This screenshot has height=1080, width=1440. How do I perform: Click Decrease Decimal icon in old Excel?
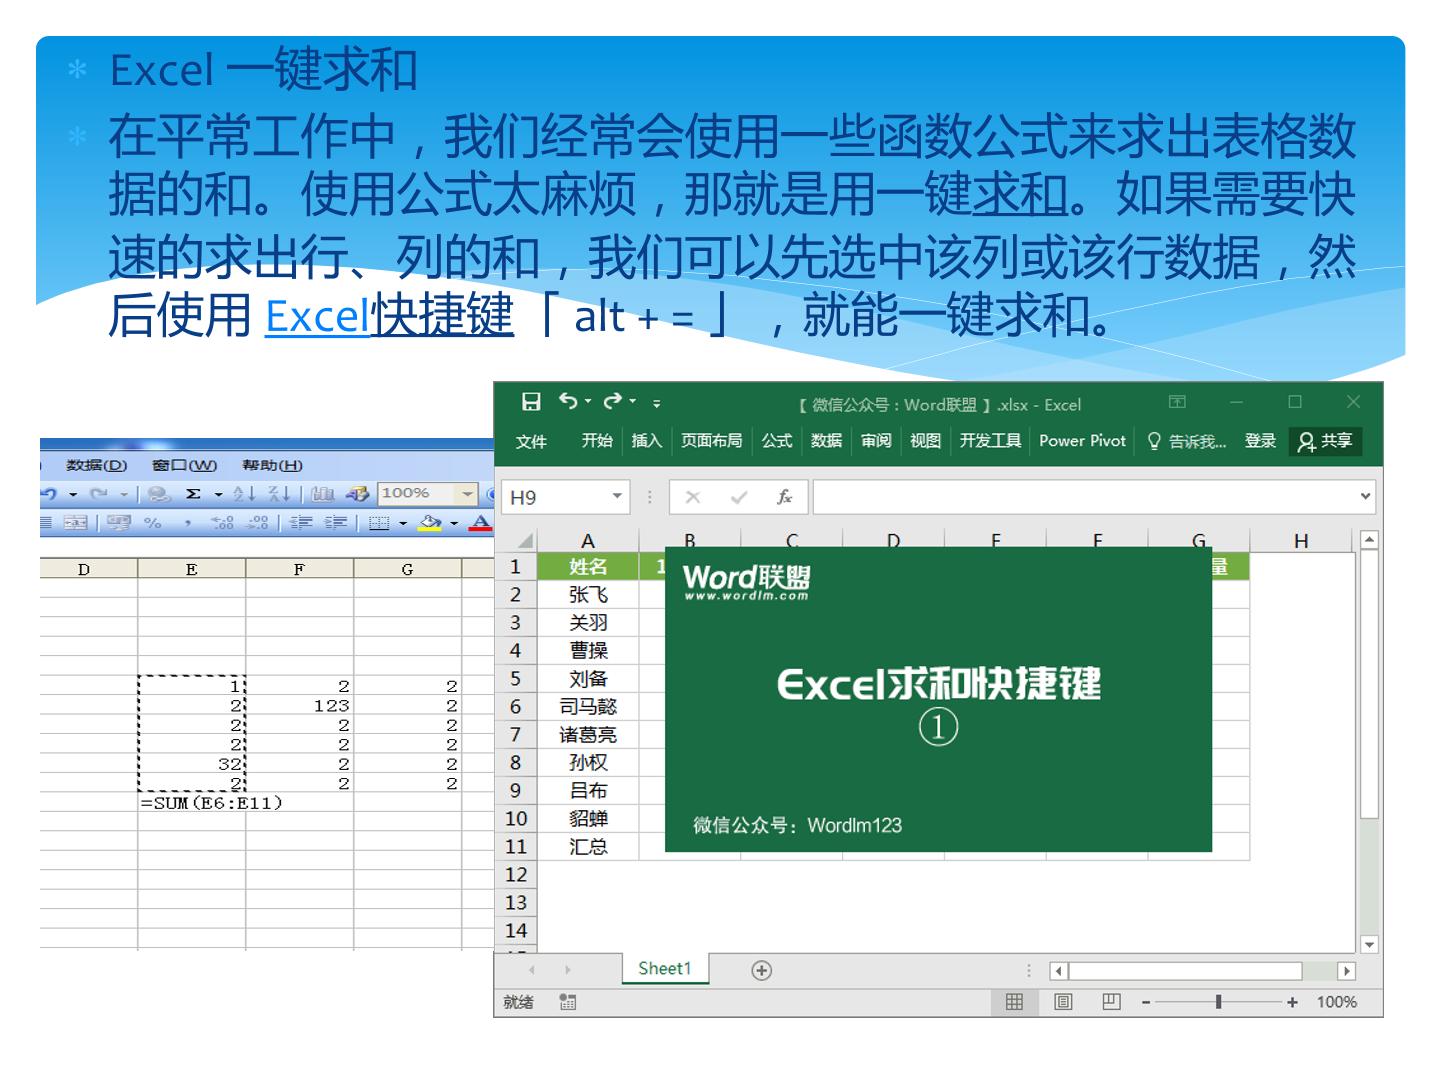pos(257,522)
